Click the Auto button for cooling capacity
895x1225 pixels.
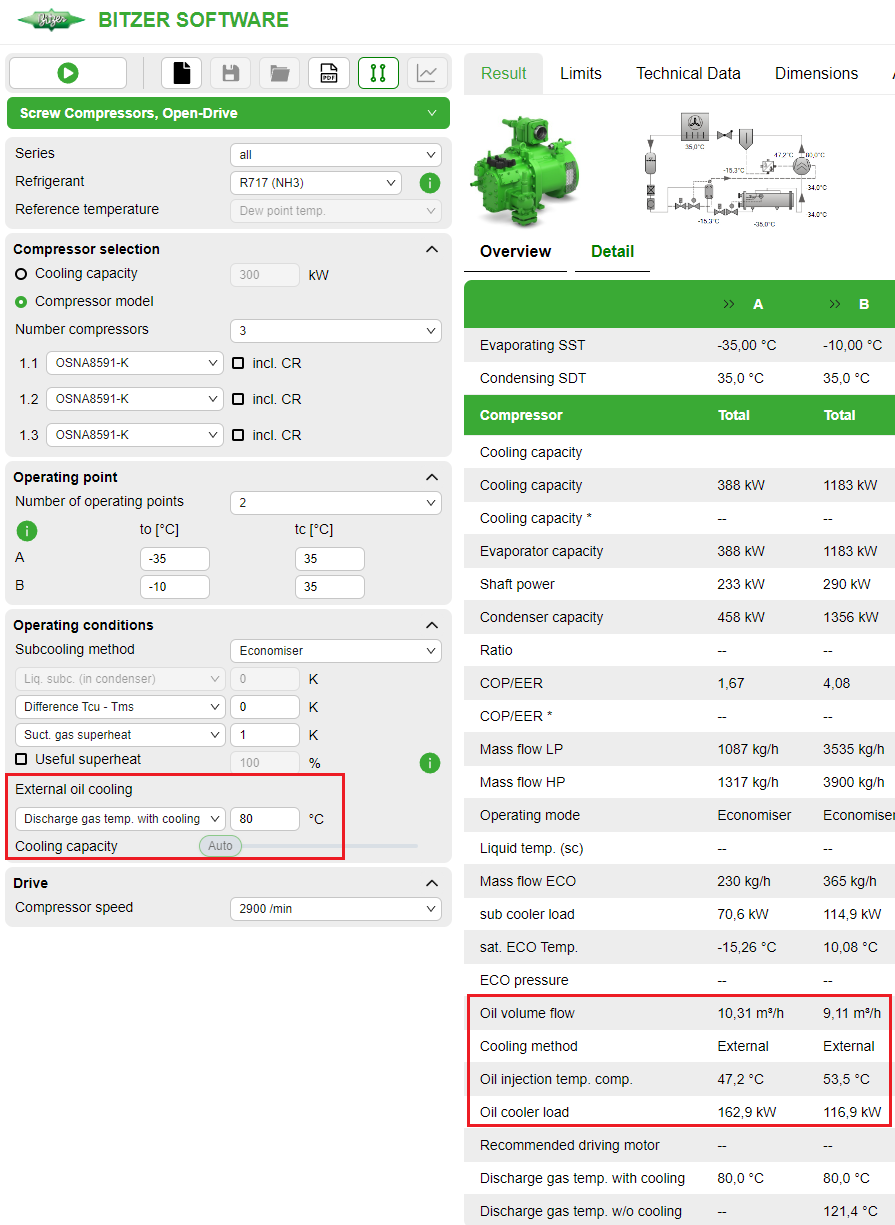(x=219, y=845)
